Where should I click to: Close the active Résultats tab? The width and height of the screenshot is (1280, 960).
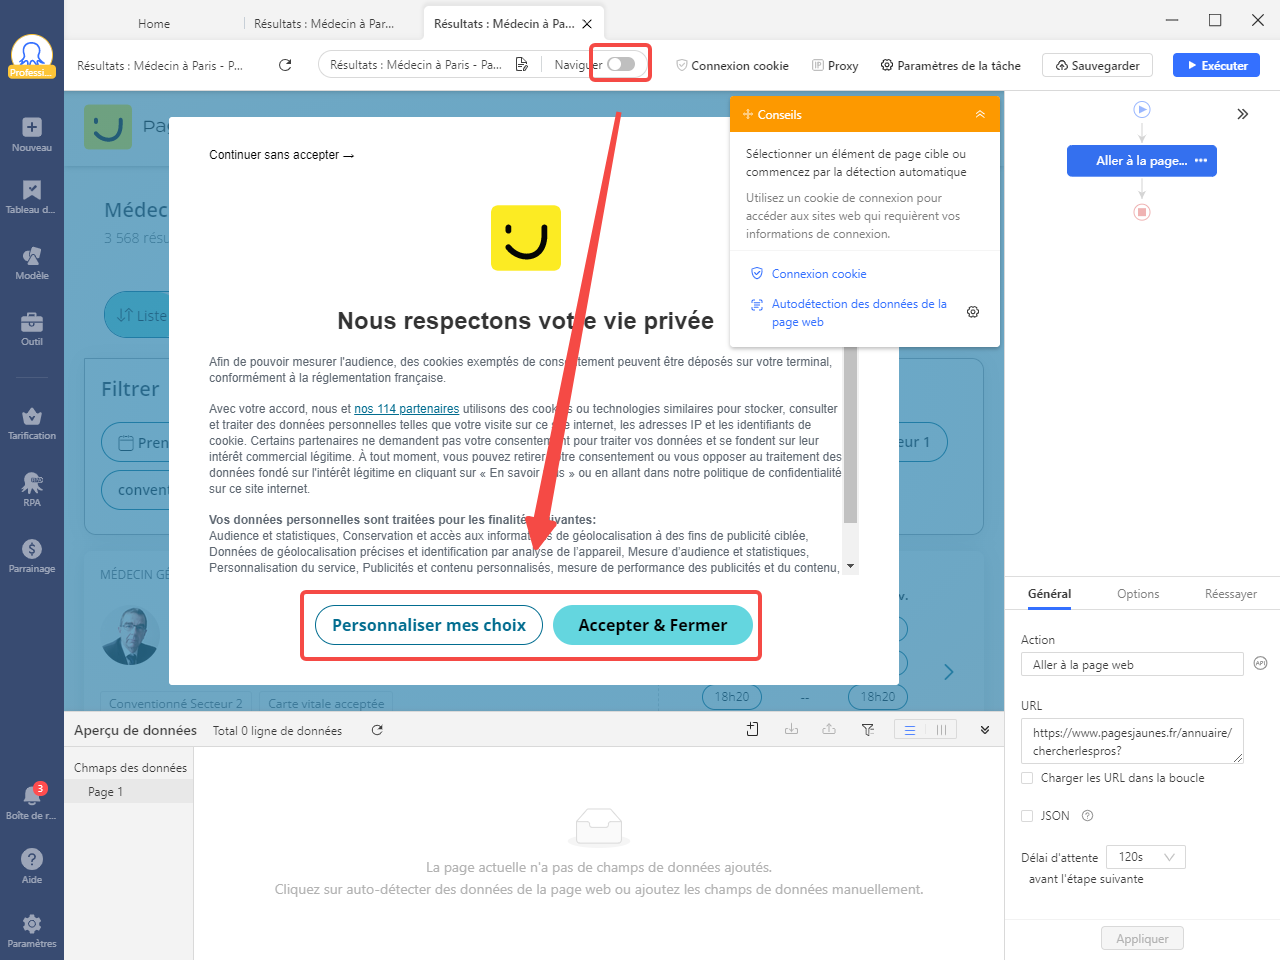tap(587, 24)
